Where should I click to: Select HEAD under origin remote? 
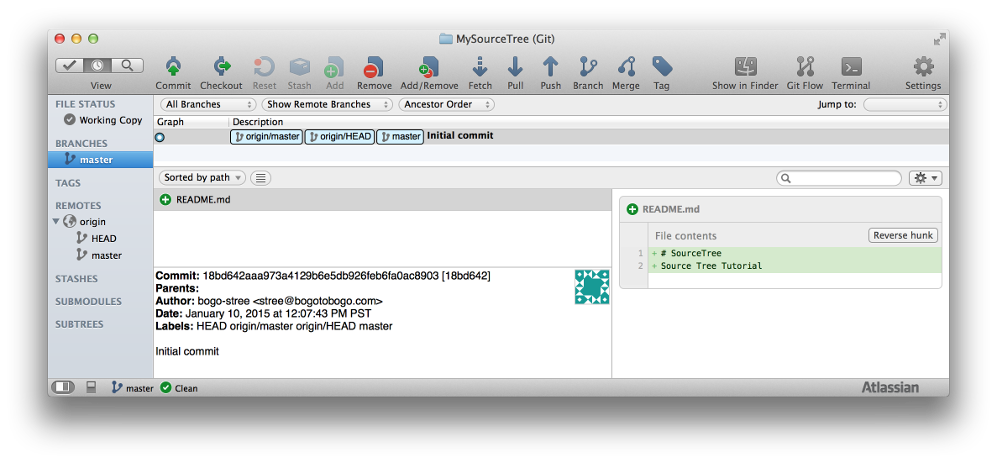97,238
